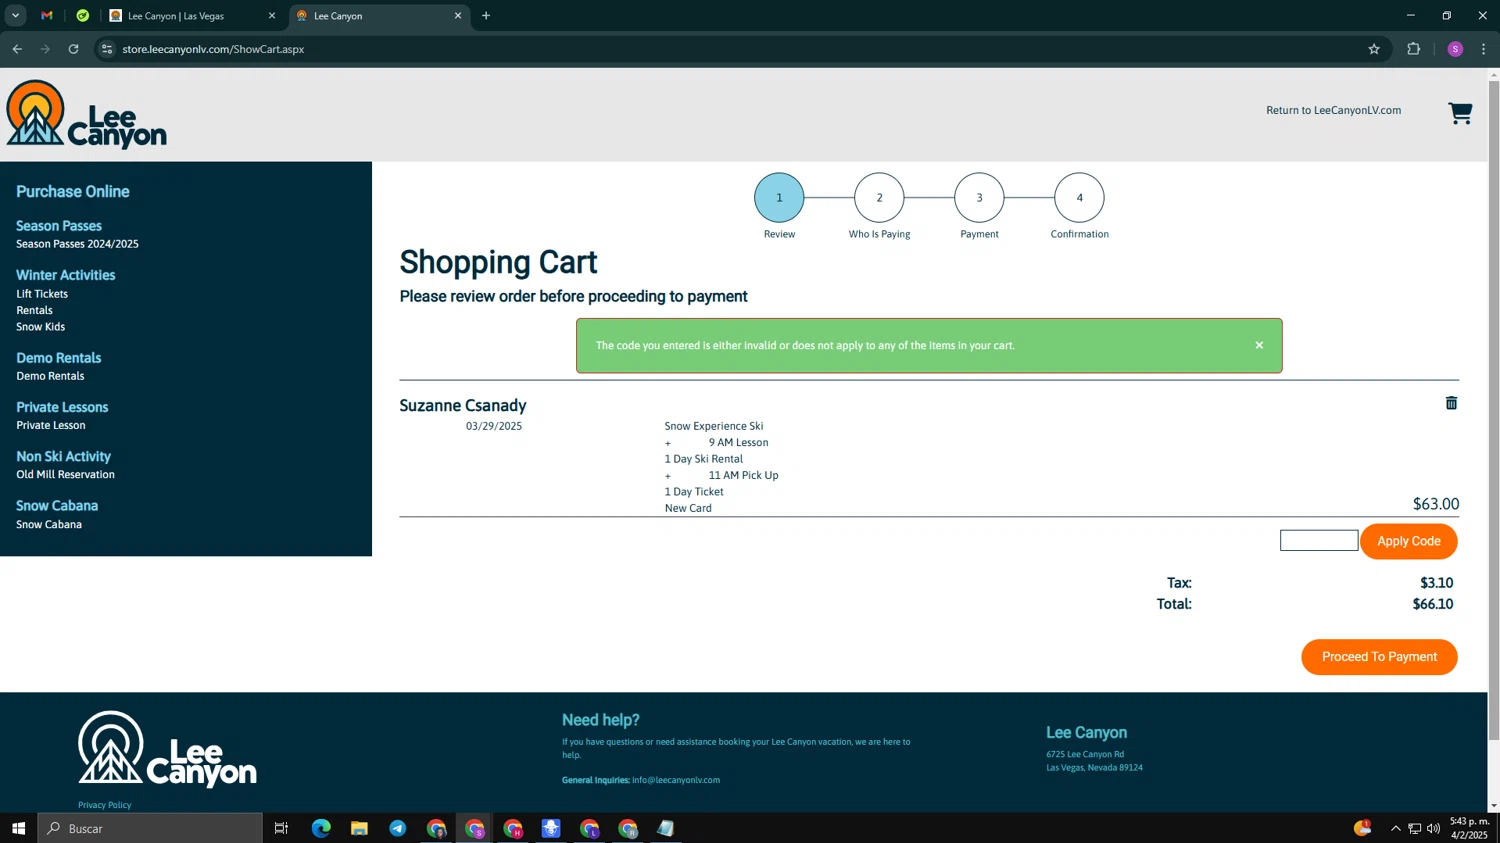Open the blue hat-avatar app on taskbar
Screen dimensions: 1500x843
pyautogui.click(x=551, y=828)
